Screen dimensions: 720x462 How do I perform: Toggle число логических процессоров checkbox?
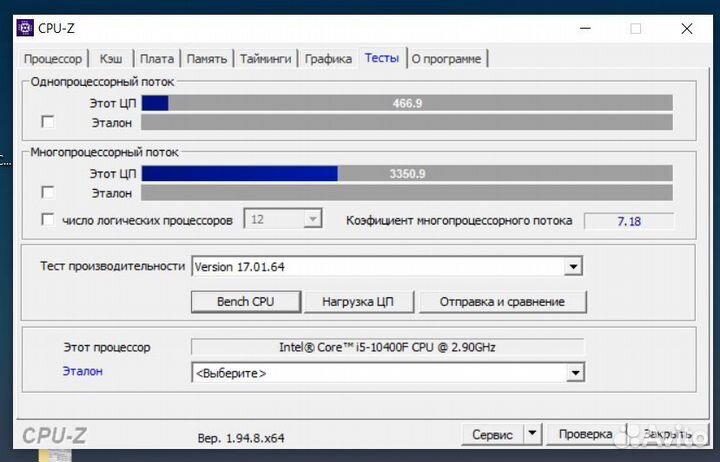pos(48,220)
